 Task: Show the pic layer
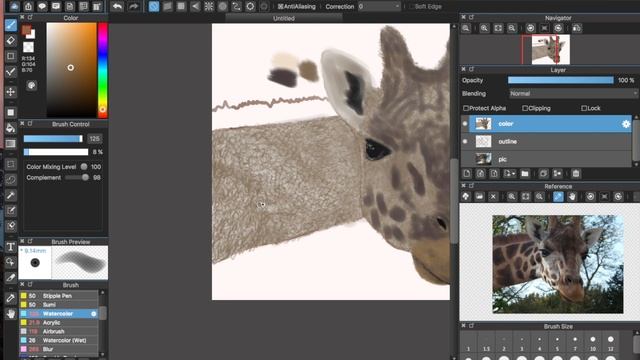[x=465, y=159]
